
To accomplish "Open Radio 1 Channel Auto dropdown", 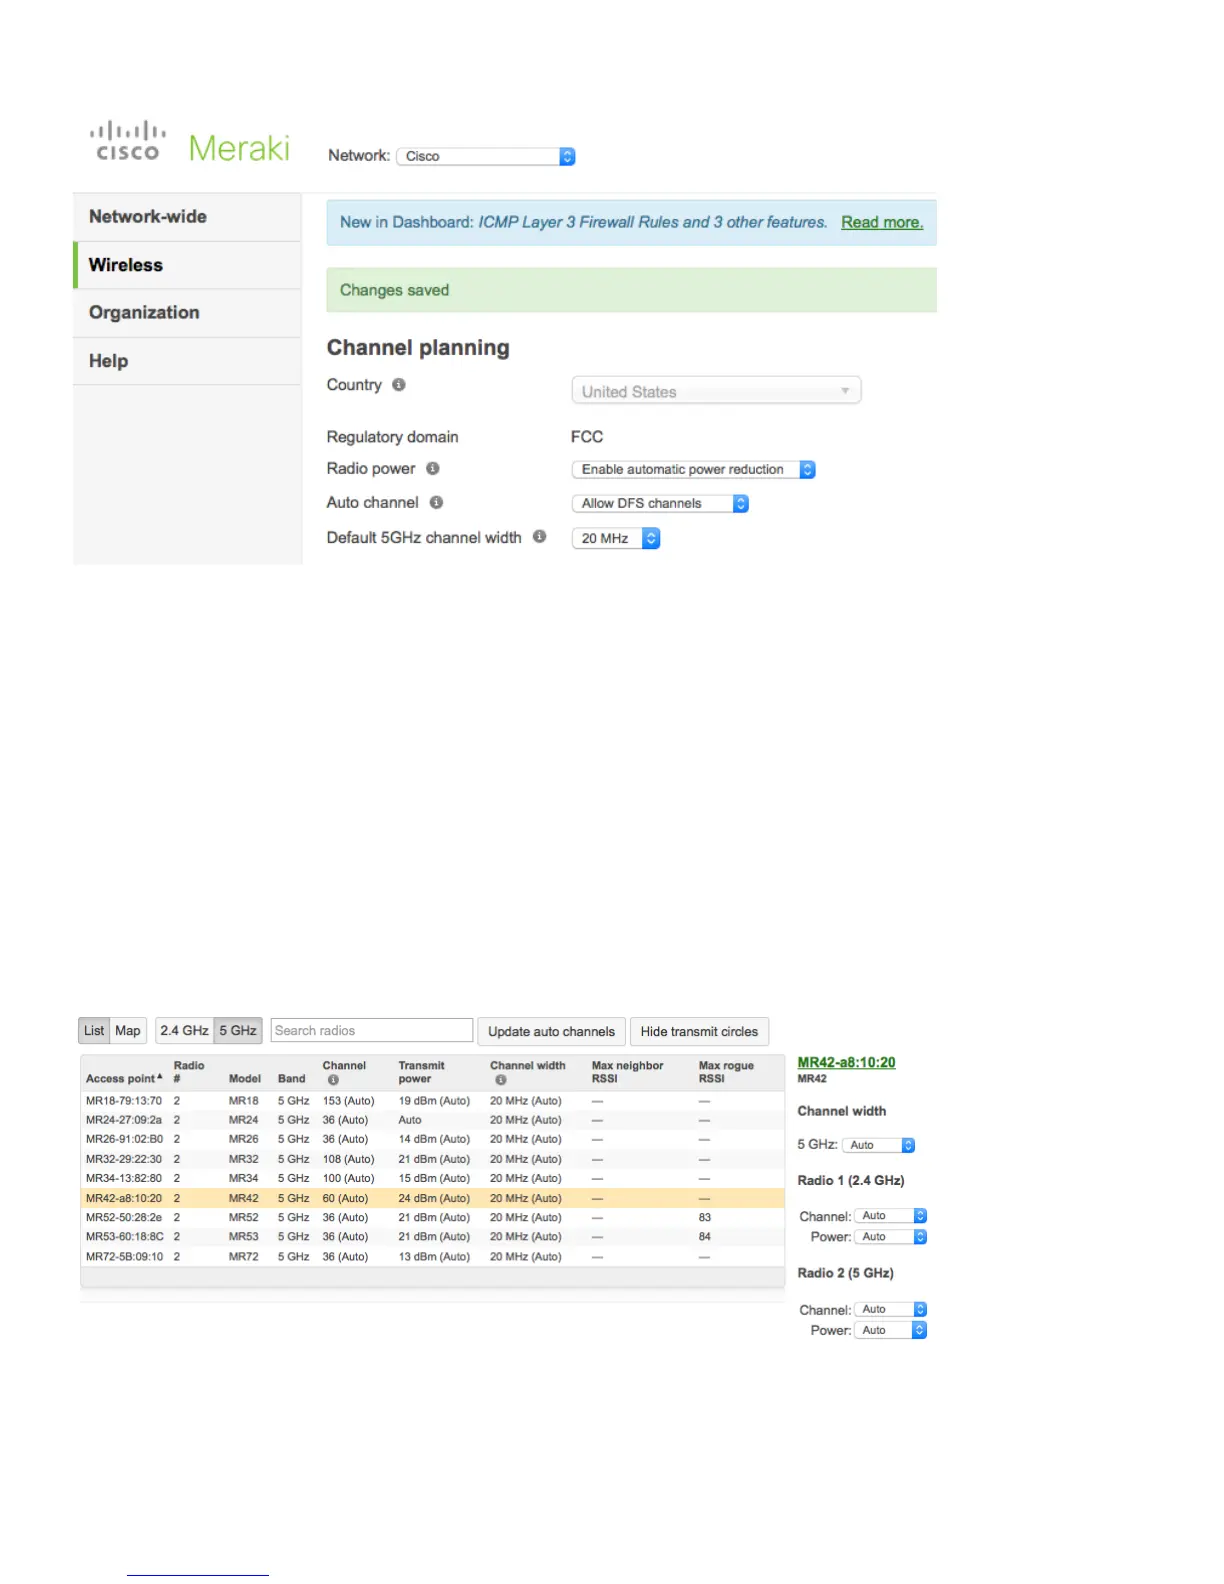I will (891, 1216).
